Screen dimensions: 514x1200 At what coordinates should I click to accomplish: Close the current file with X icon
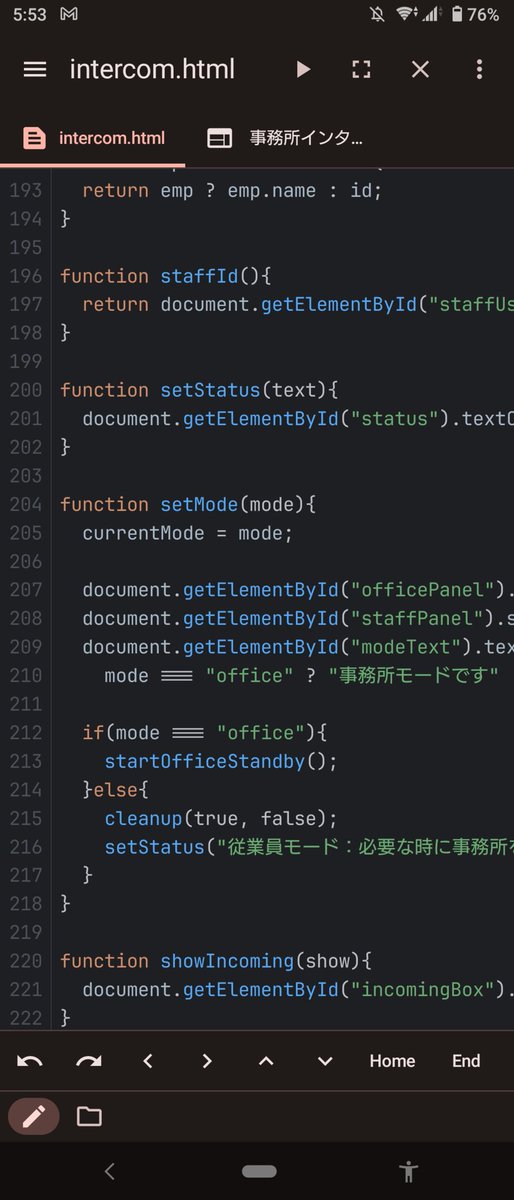[420, 69]
